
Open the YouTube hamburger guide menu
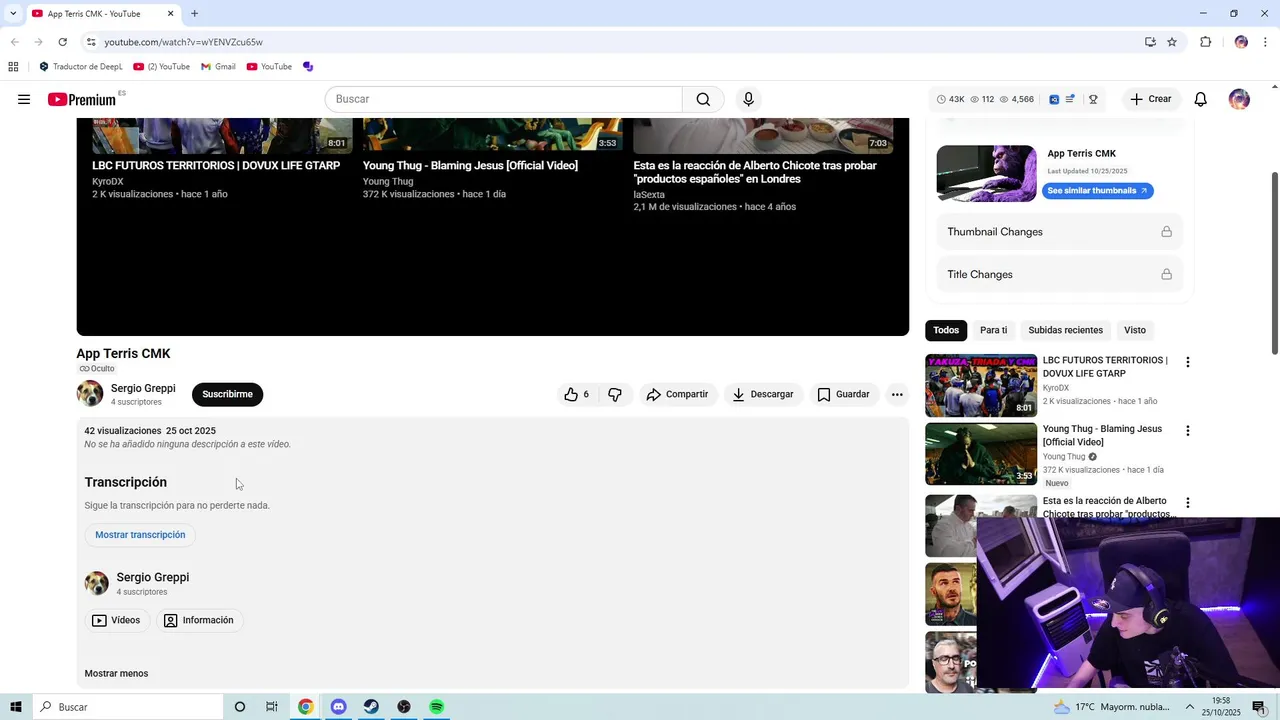(24, 99)
